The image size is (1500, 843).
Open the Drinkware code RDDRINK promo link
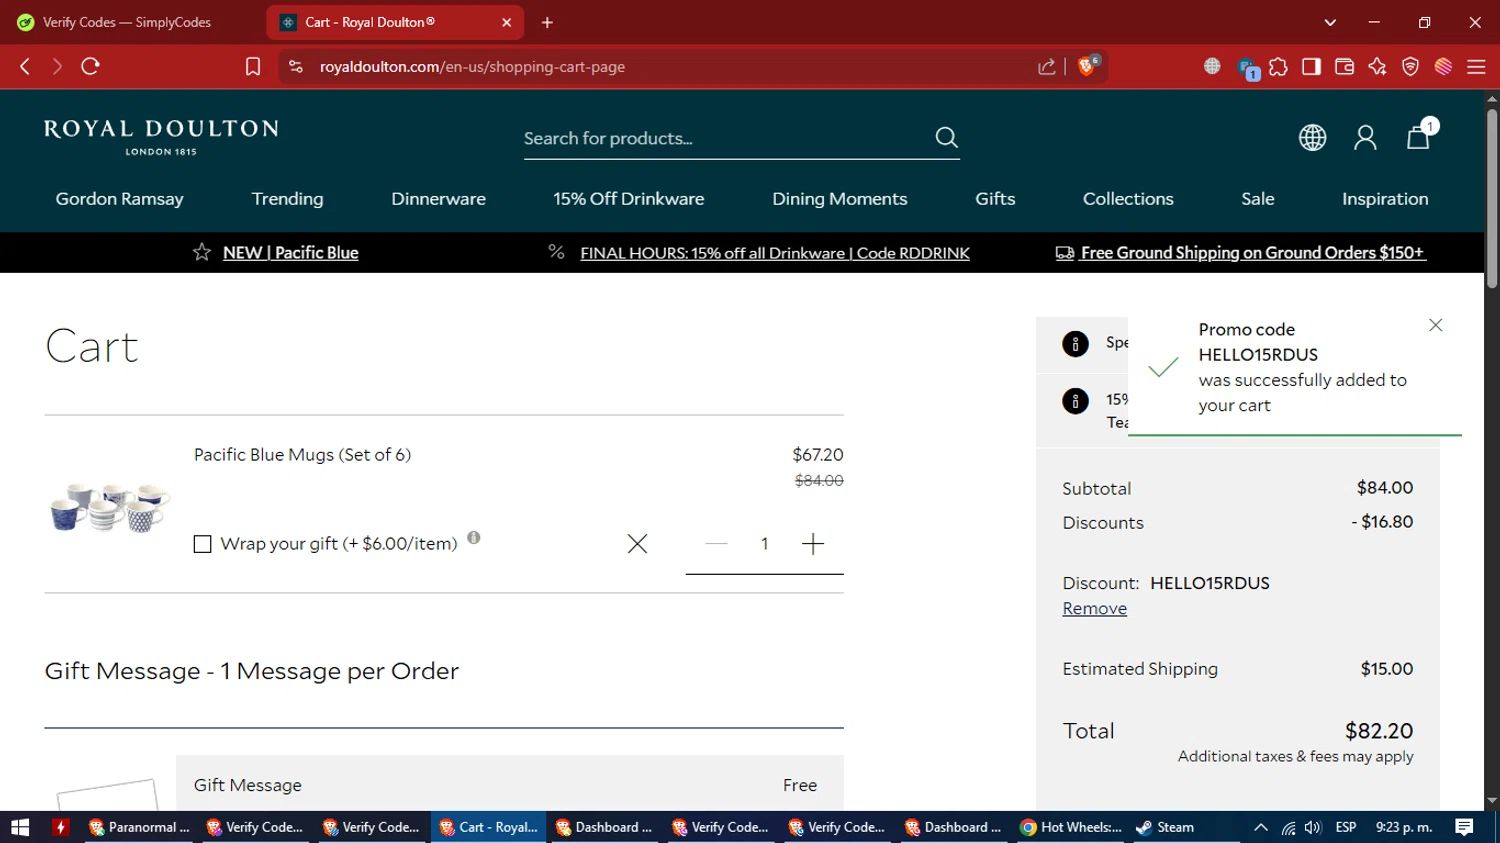tap(775, 253)
